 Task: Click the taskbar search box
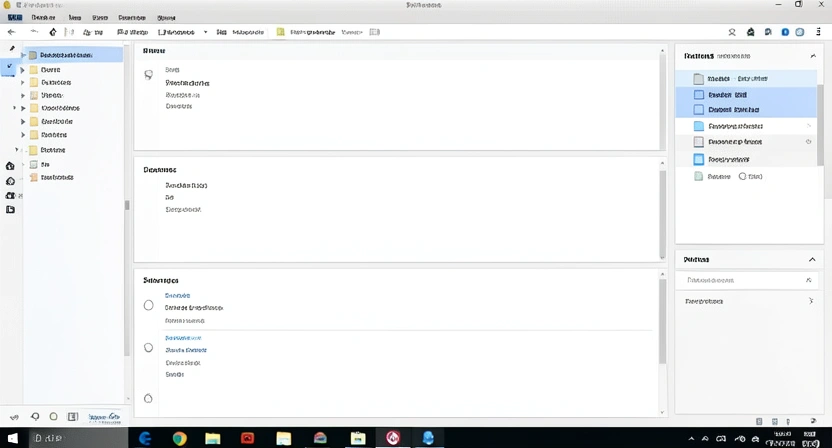pyautogui.click(x=79, y=438)
